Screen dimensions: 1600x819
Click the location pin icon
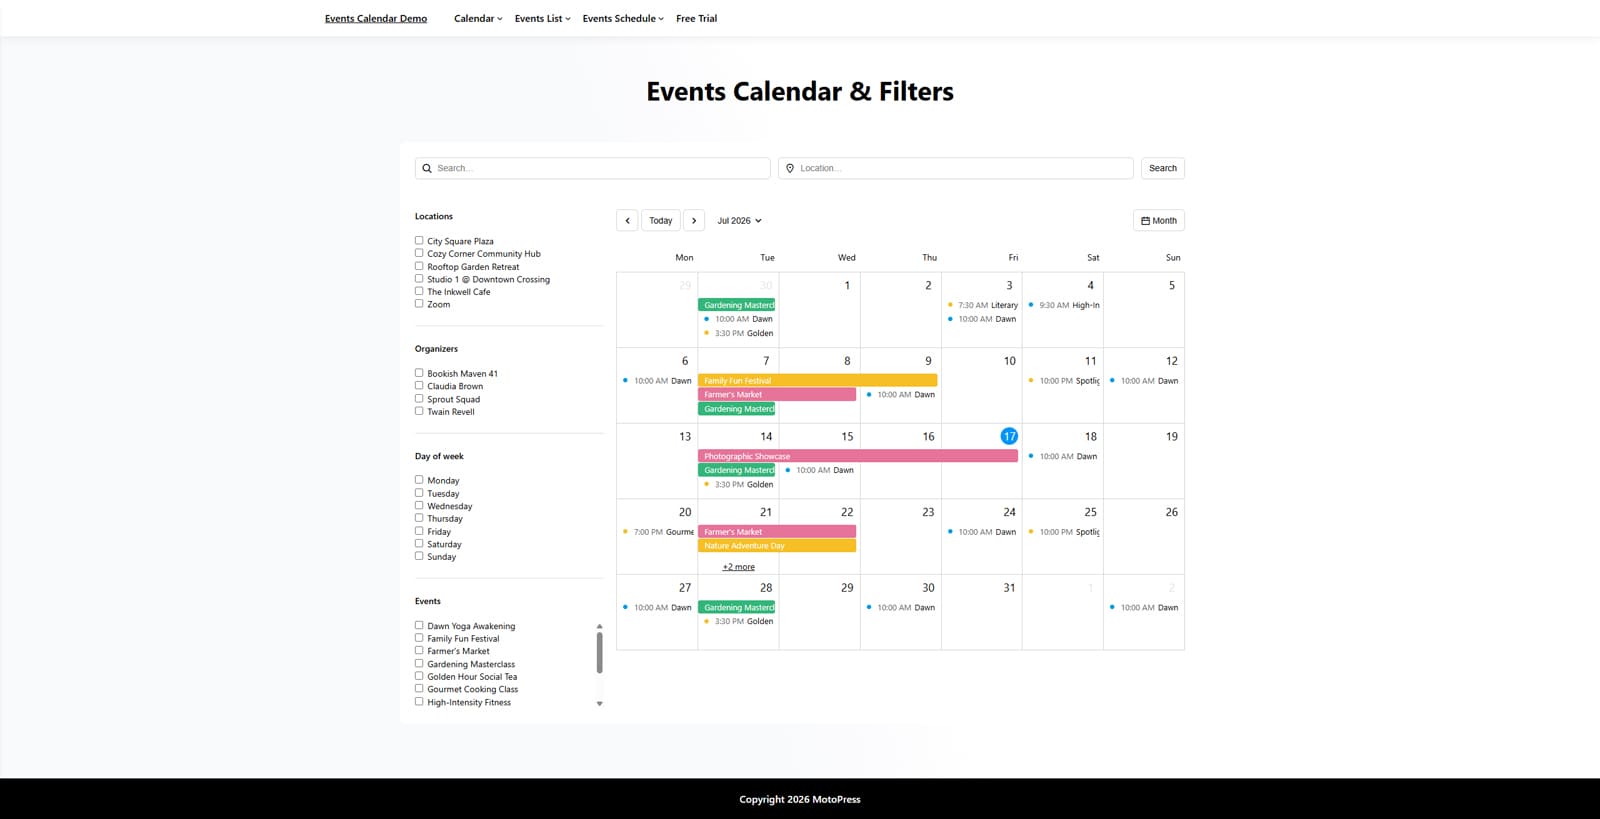pyautogui.click(x=790, y=168)
